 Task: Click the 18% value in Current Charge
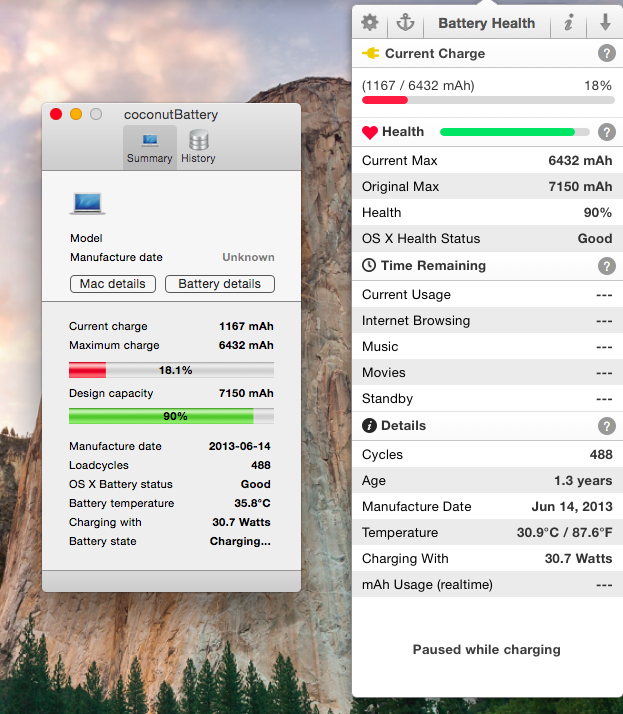598,86
